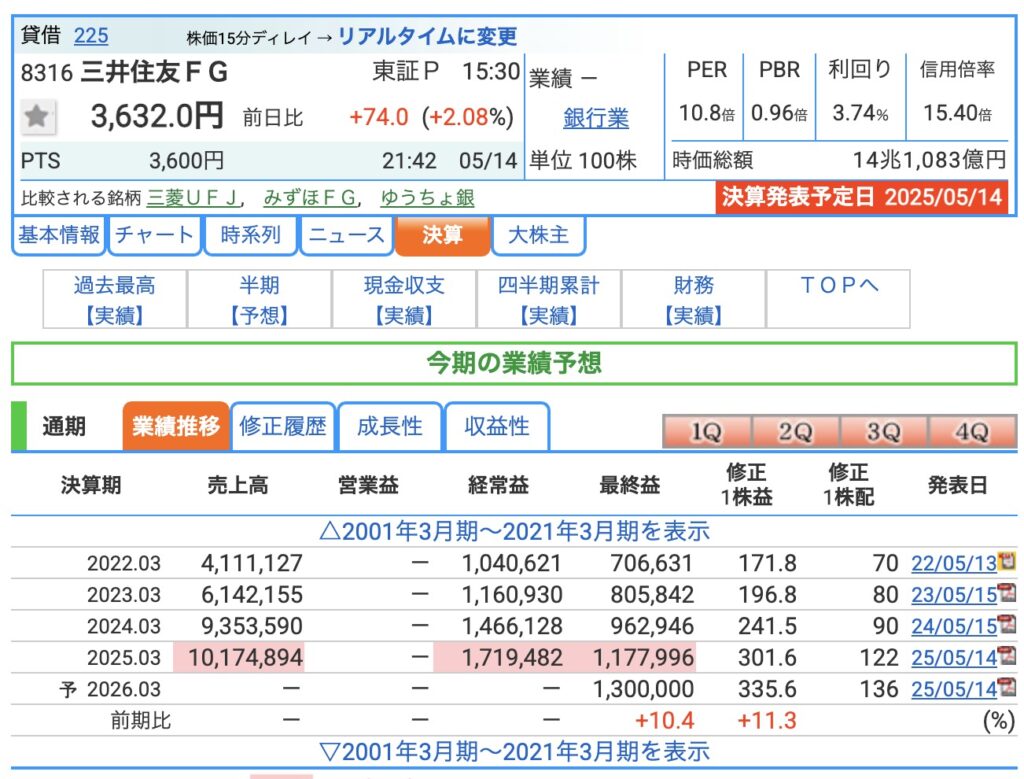The image size is (1024, 779).
Task: Click PTS price 3,600円
Action: point(186,161)
